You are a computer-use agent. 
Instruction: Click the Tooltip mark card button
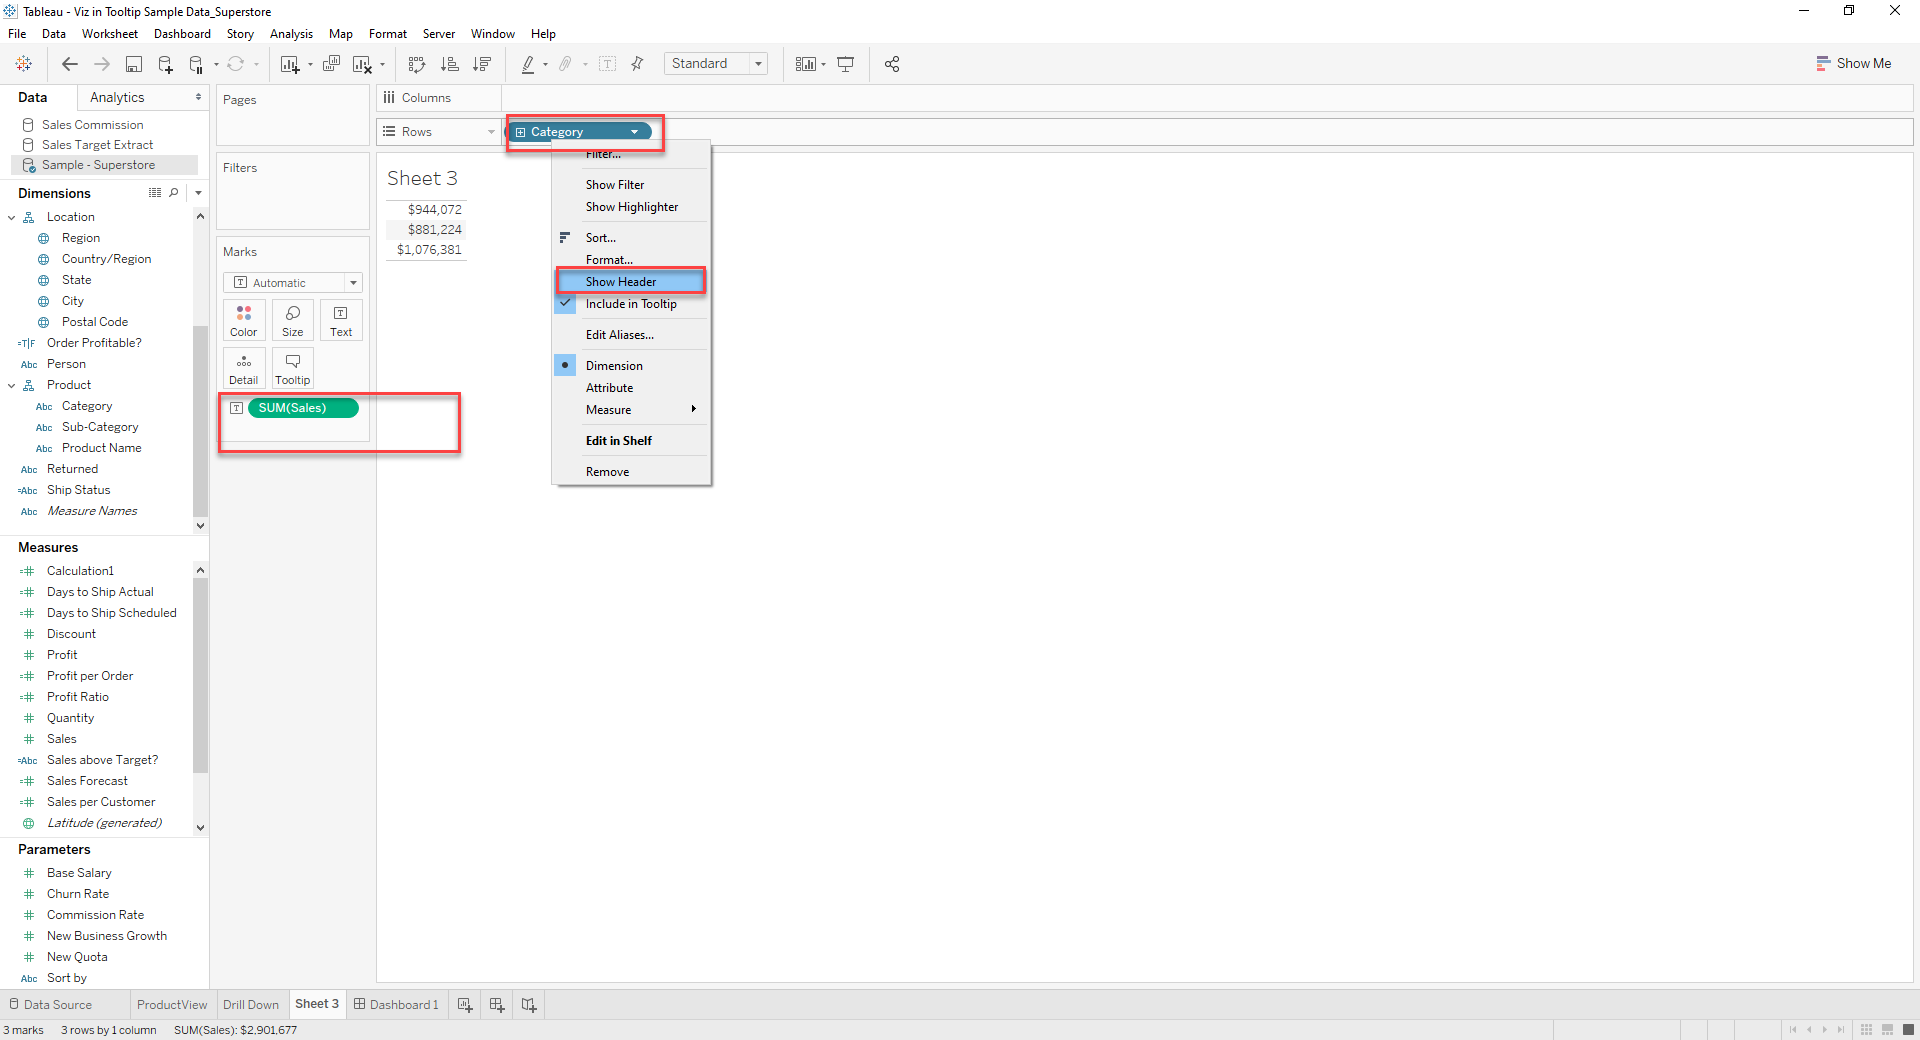coord(293,368)
